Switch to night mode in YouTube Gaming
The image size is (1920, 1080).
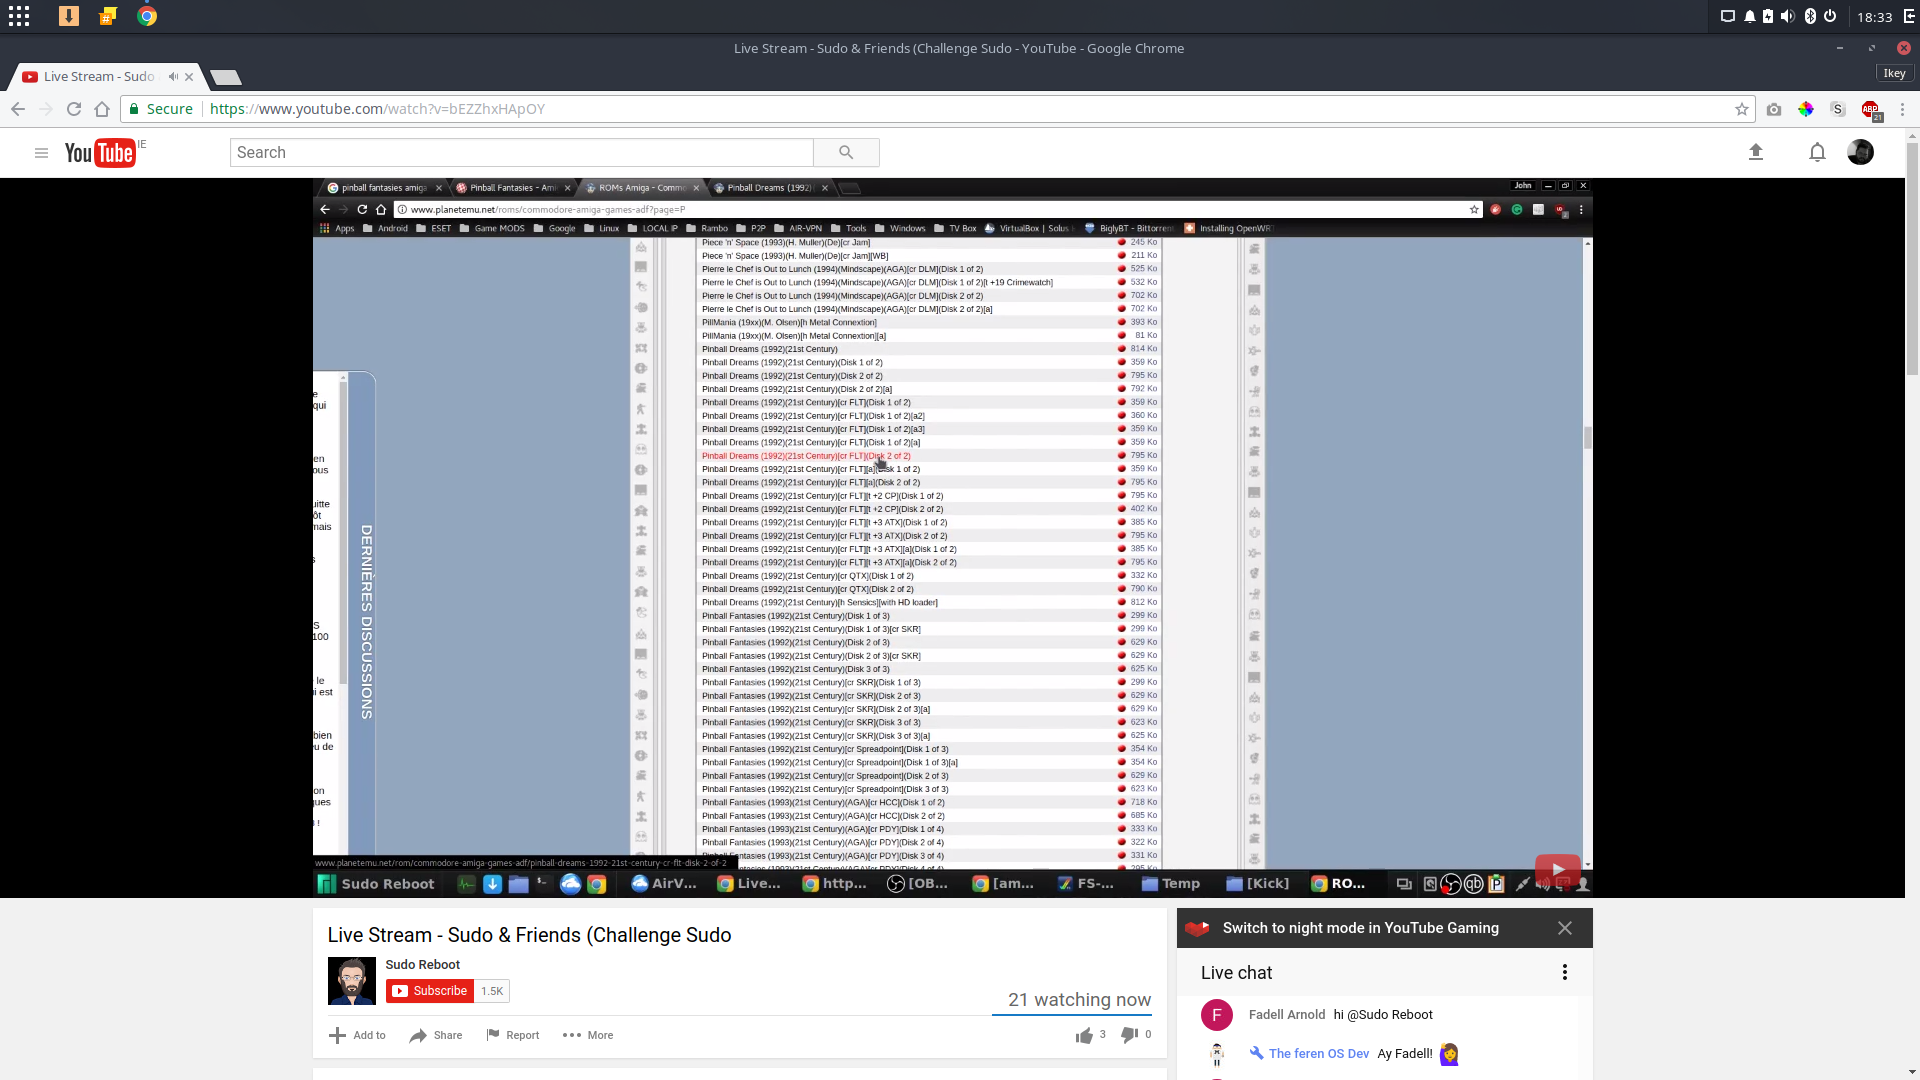(1360, 928)
